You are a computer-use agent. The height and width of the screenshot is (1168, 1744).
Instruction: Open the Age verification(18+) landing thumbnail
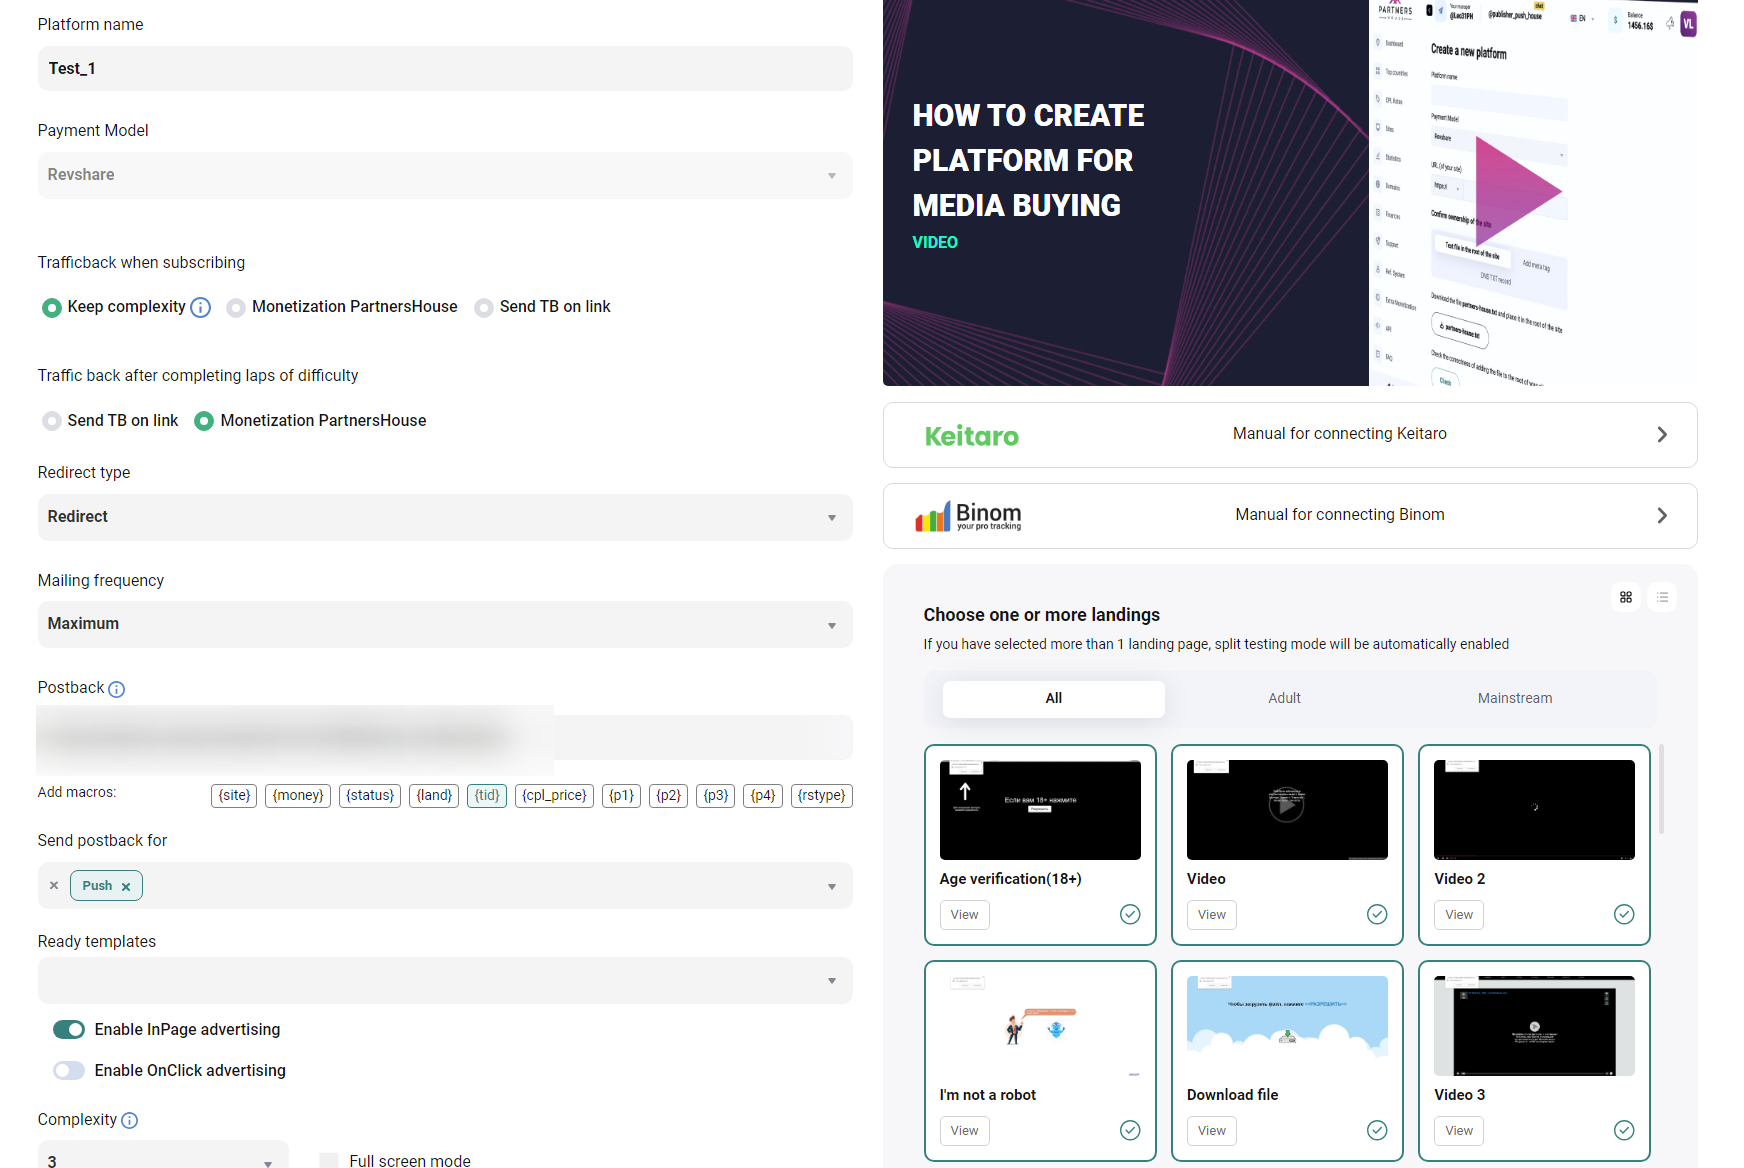tap(1040, 810)
